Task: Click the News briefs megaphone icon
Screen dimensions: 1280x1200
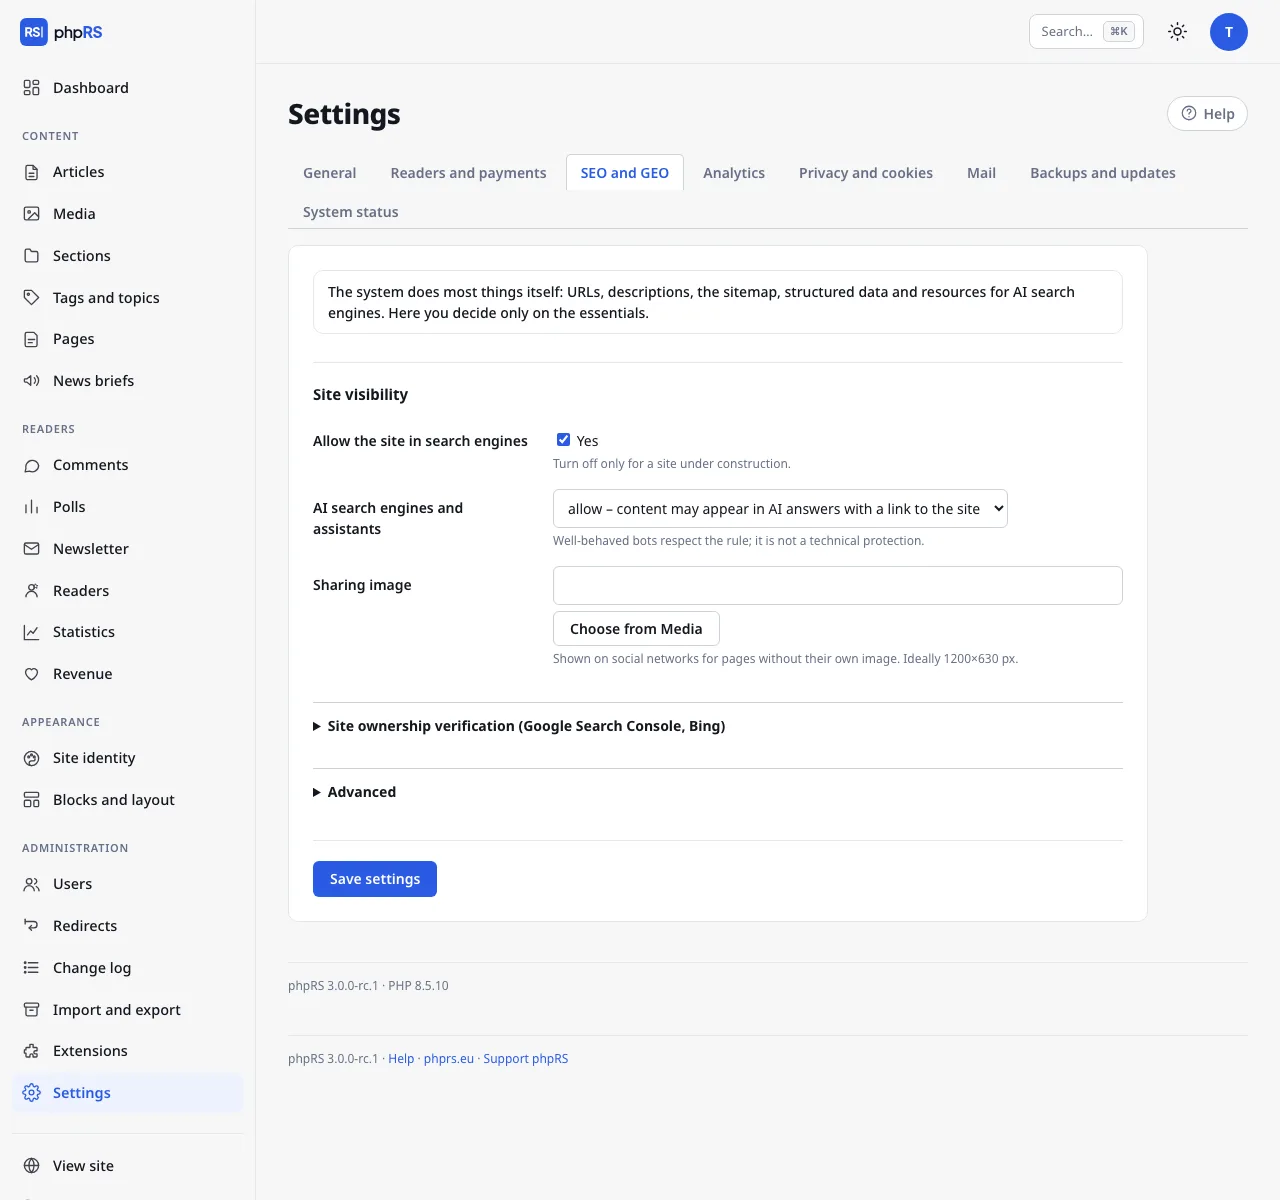Action: [x=32, y=381]
